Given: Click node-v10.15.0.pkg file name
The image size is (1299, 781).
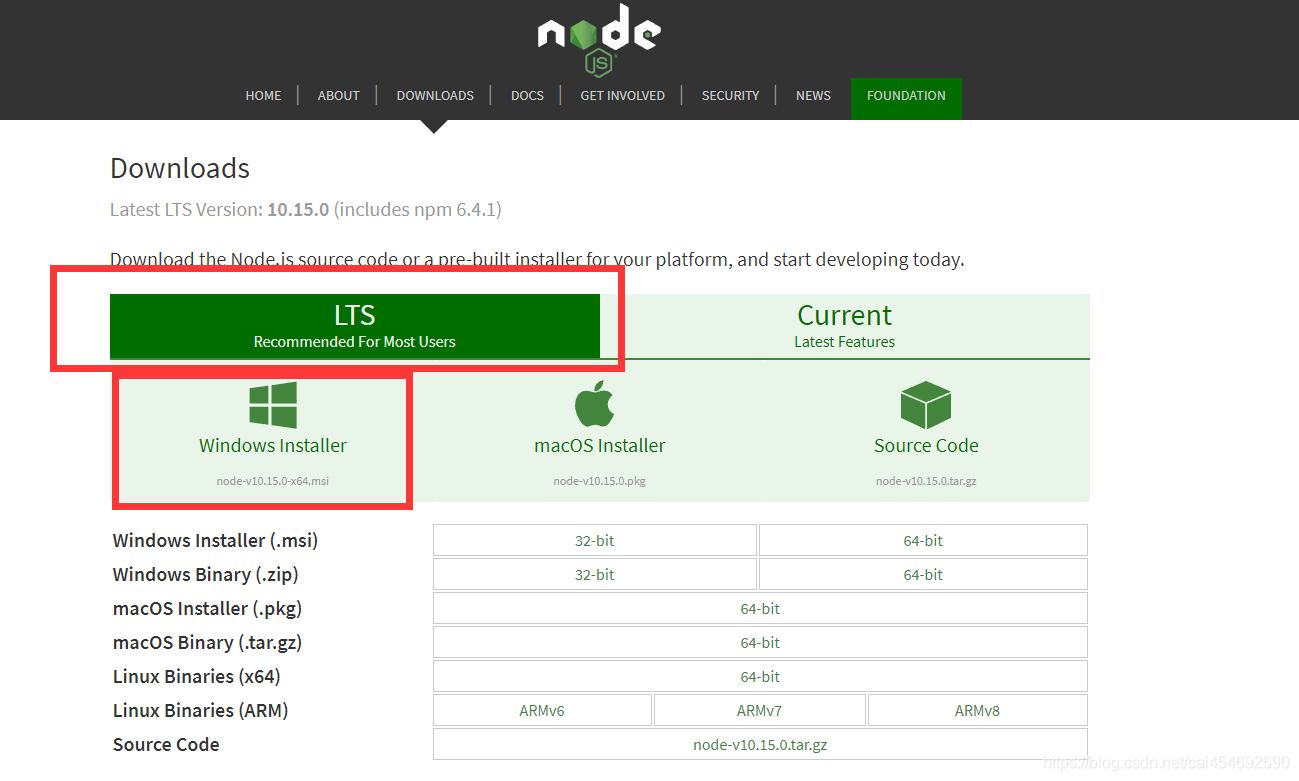Looking at the screenshot, I should tap(600, 481).
